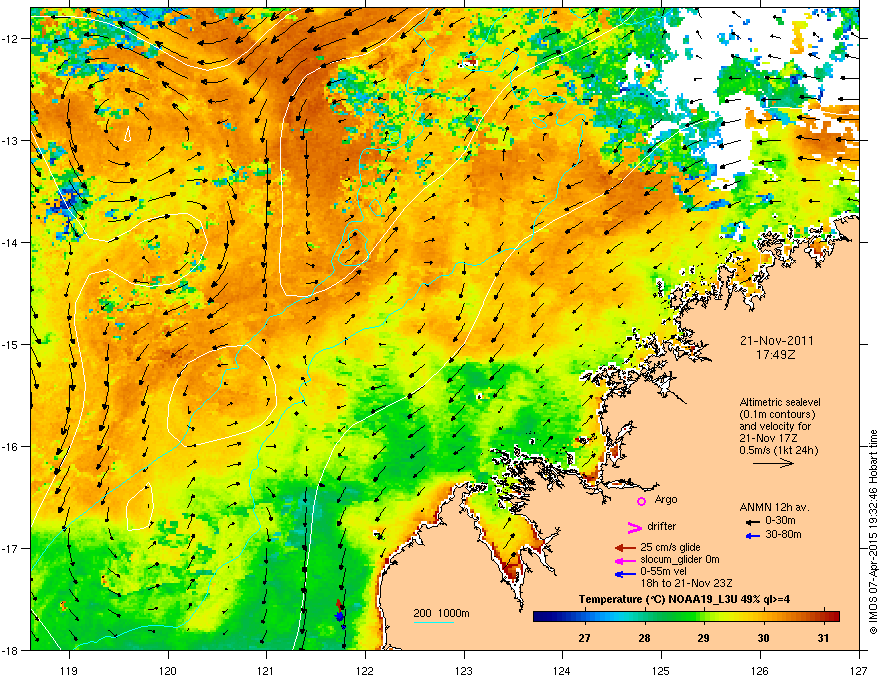Click the magenta slocum_glider 0m legend arrow
880x680 pixels.
pyautogui.click(x=624, y=560)
